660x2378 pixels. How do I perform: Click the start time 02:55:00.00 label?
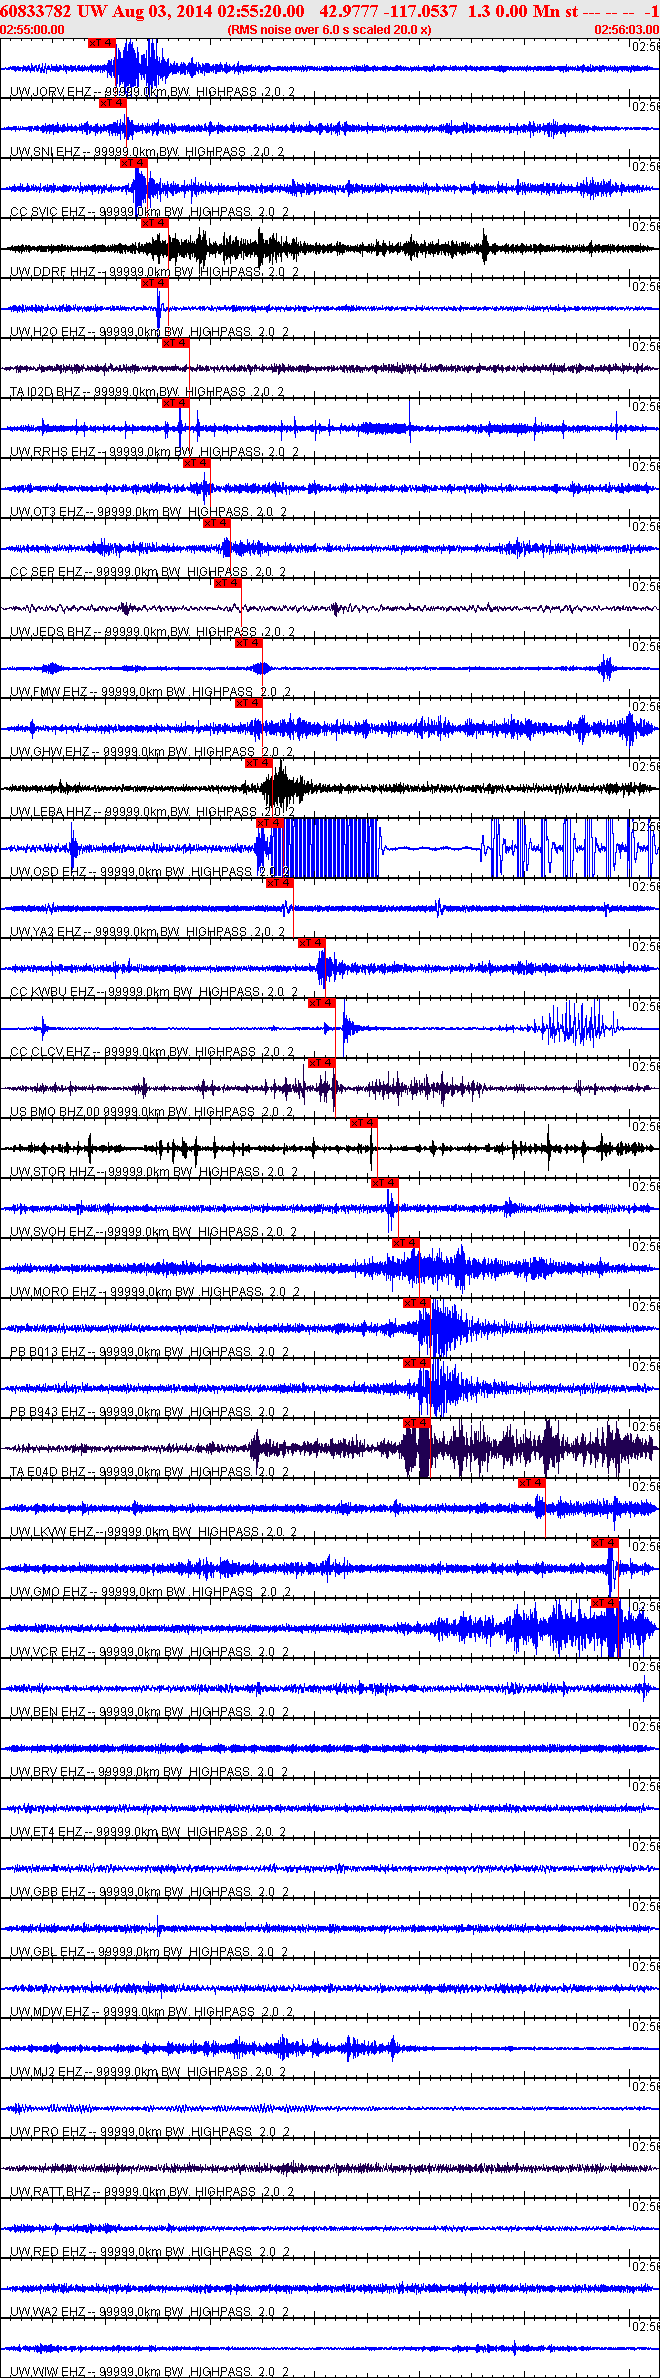click(x=32, y=30)
